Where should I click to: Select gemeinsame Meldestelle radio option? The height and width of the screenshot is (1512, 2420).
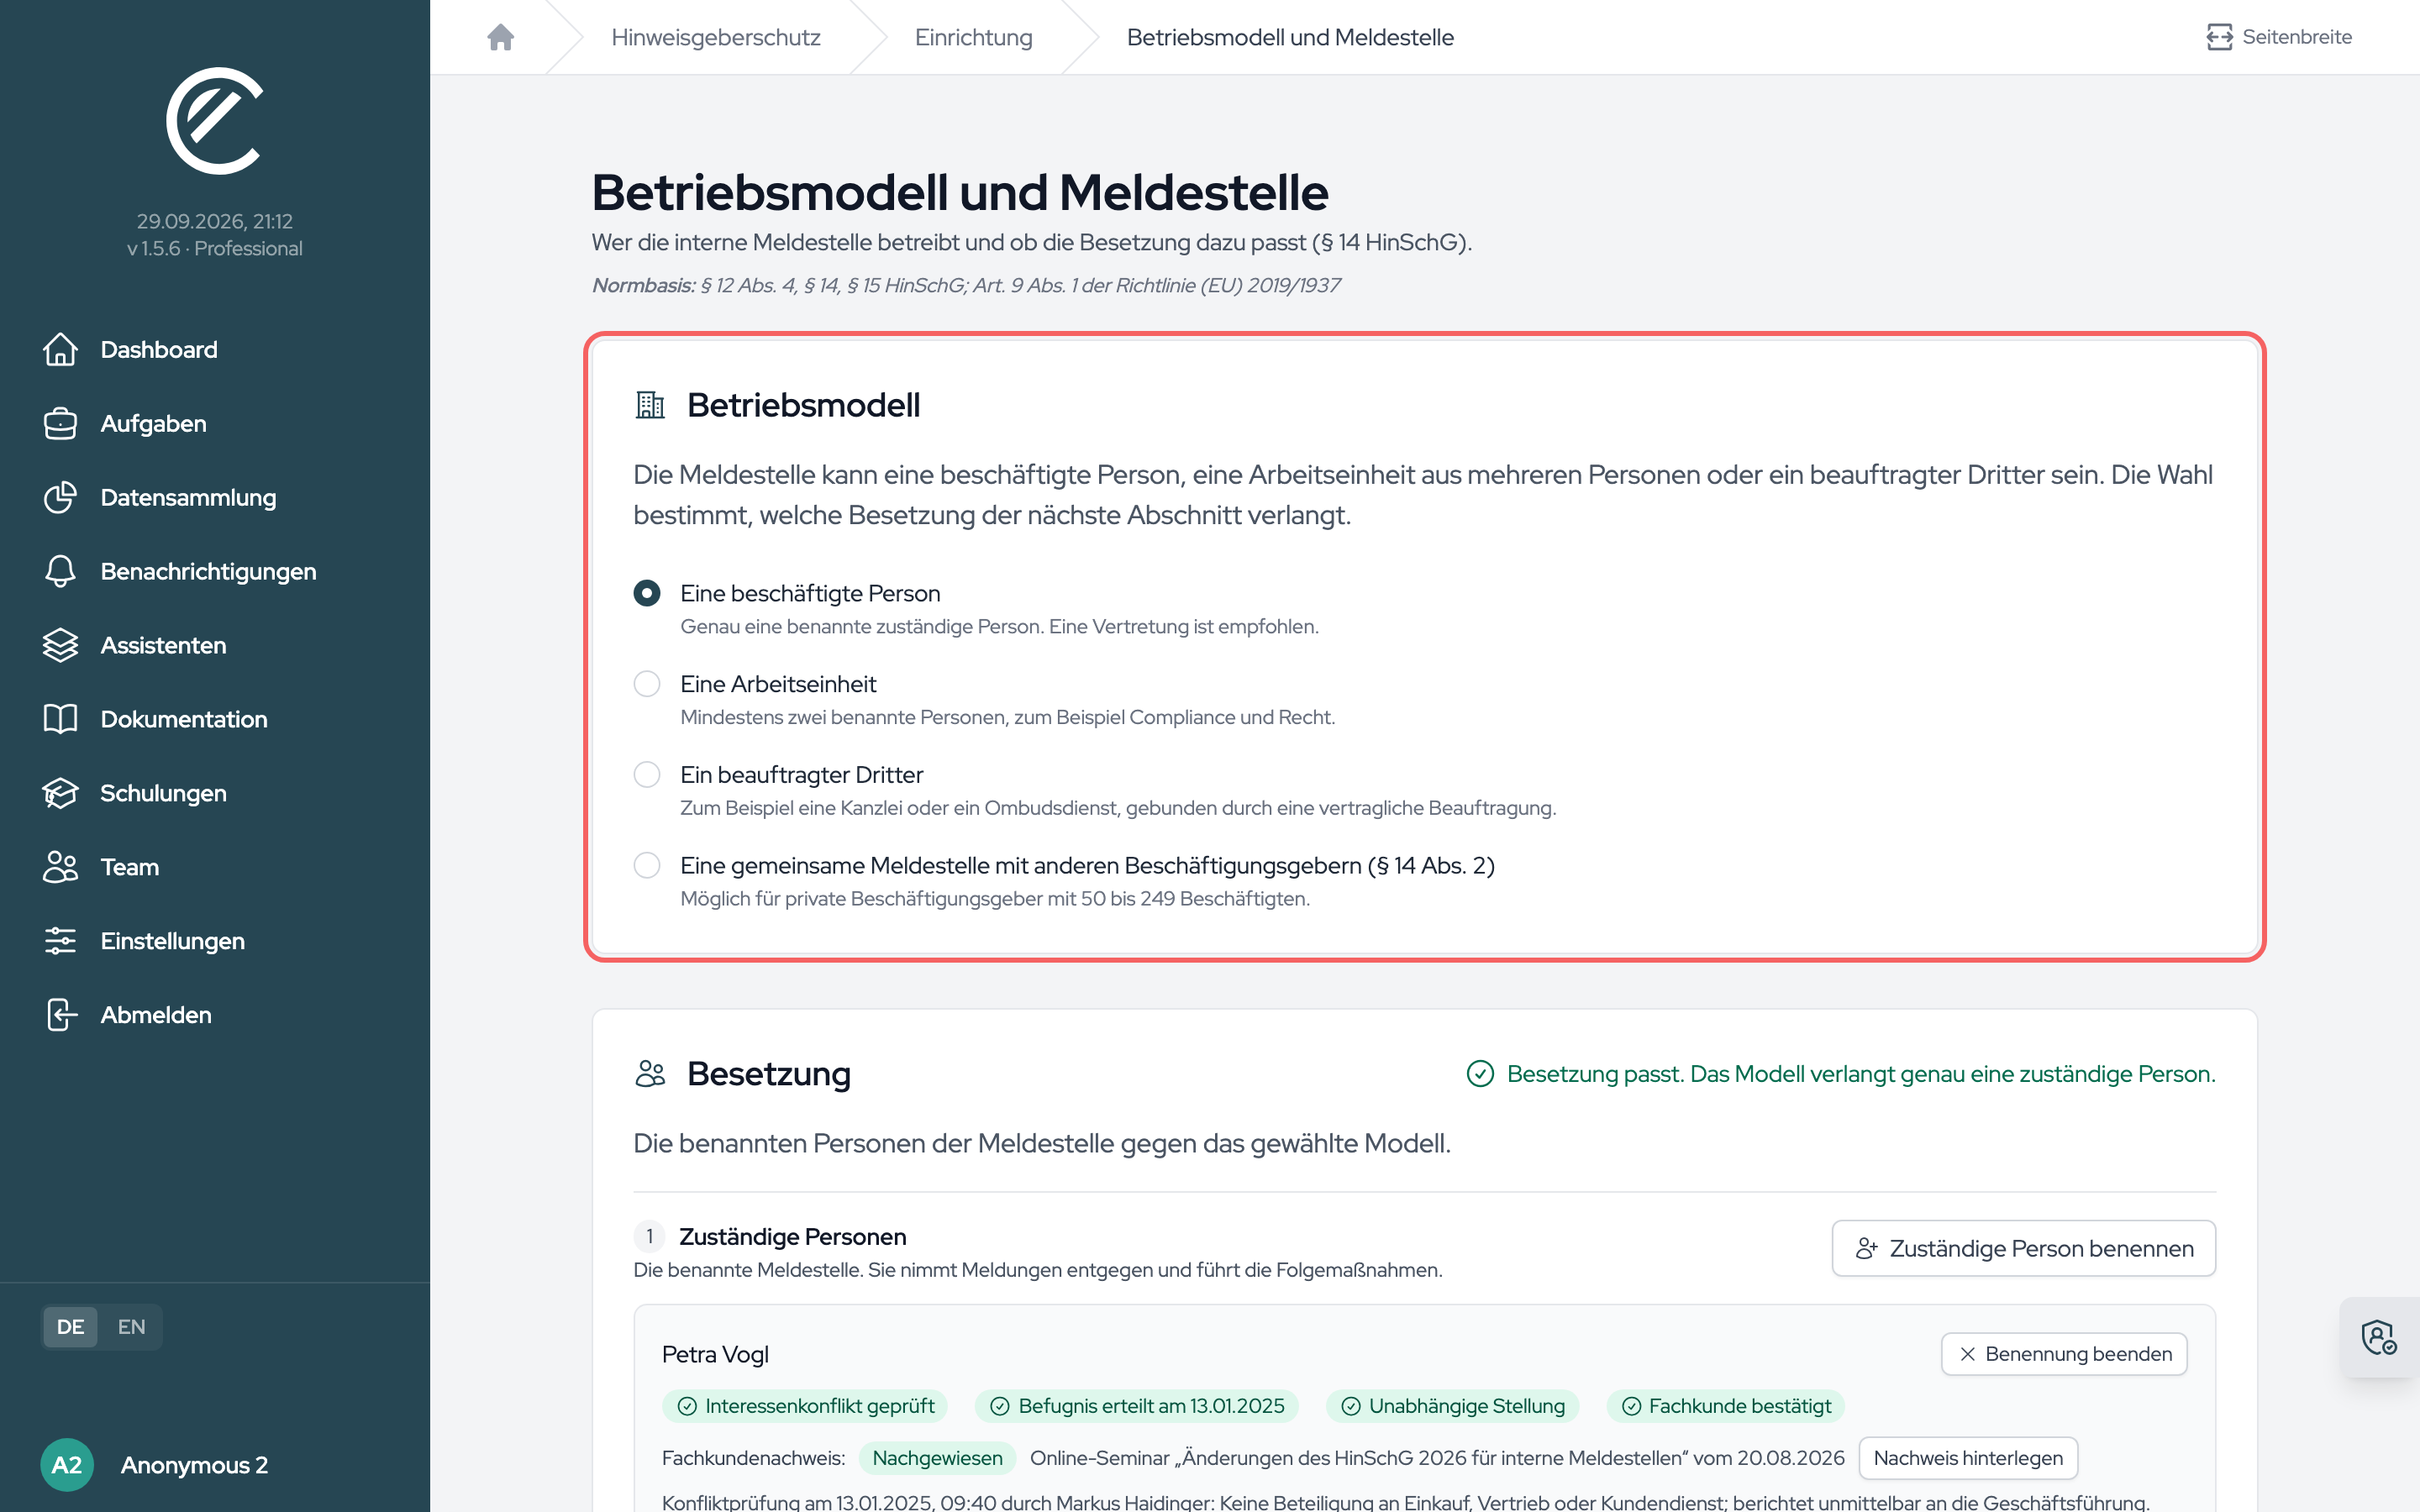[647, 865]
